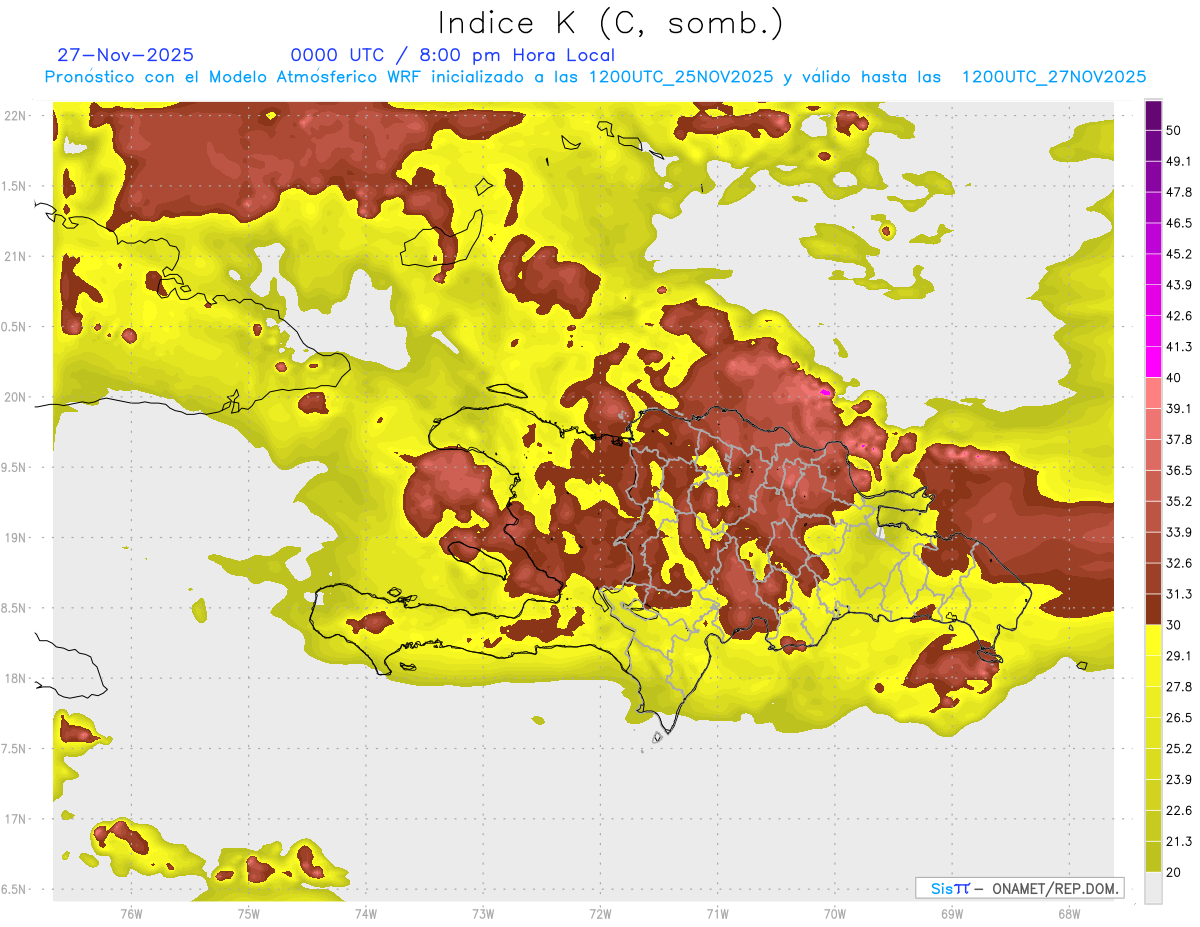Click the '20' colorbar value

1174,873
